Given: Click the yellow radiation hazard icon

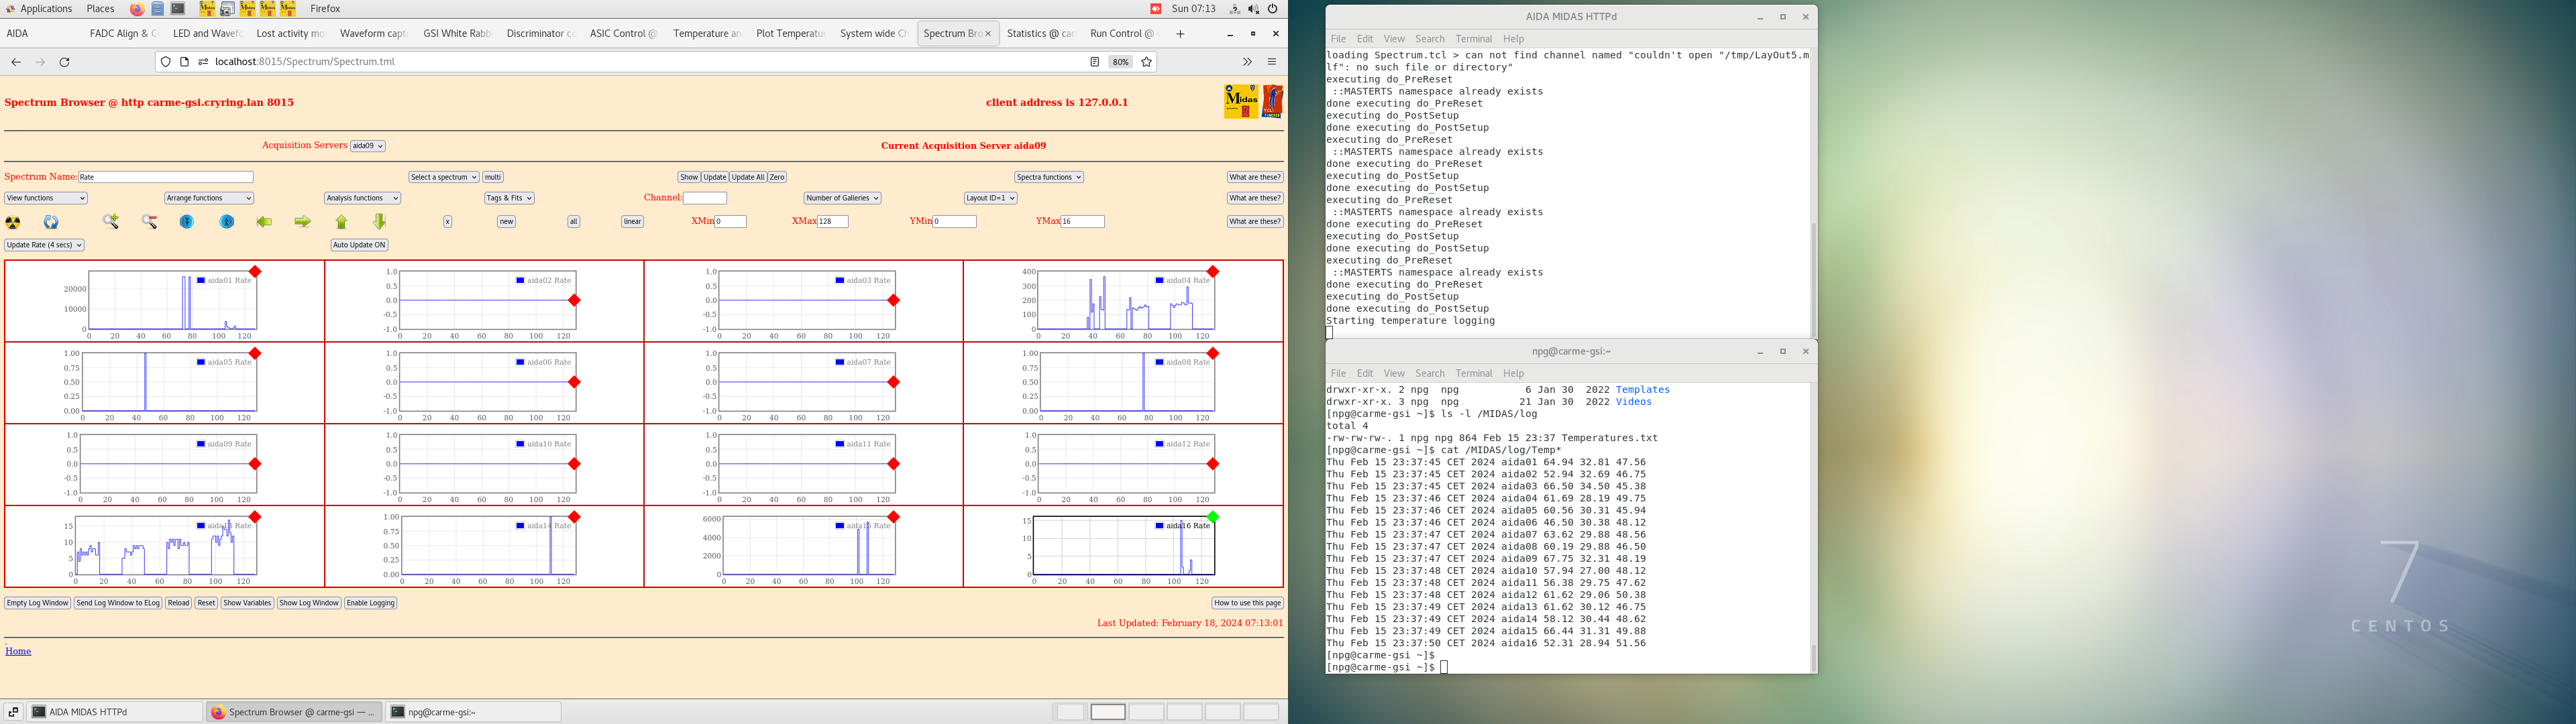Looking at the screenshot, I should tap(13, 222).
